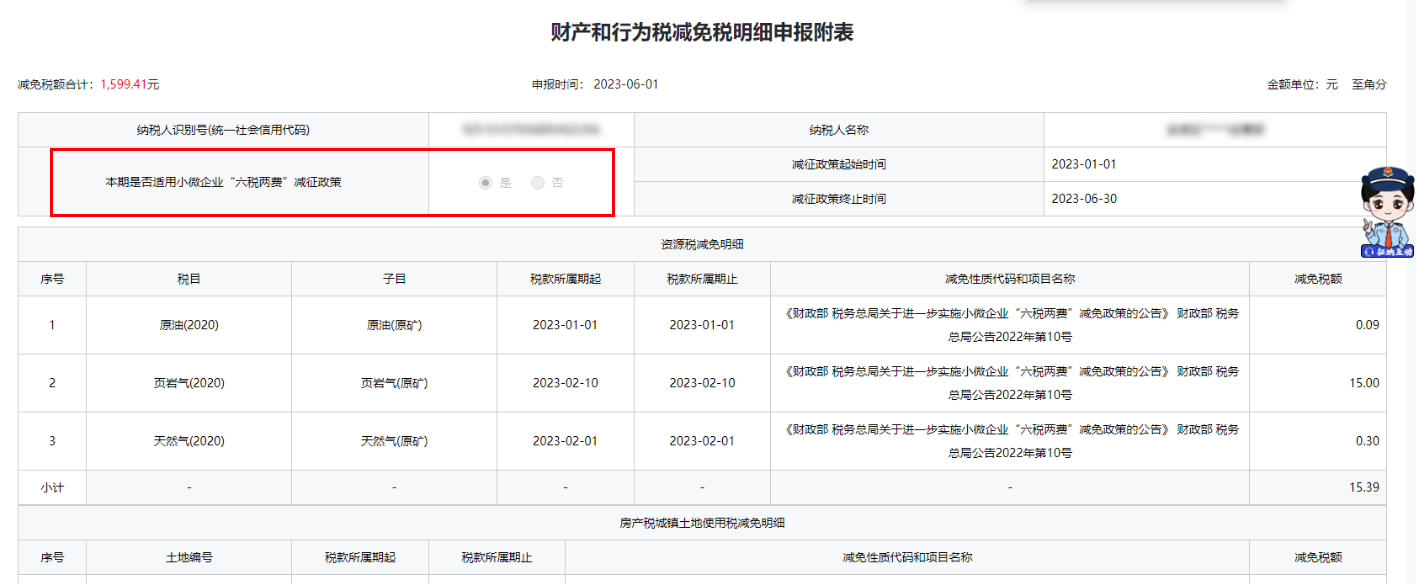This screenshot has height=584, width=1416.
Task: Click the 征纳互动 label under the mascot
Action: [x=1388, y=252]
